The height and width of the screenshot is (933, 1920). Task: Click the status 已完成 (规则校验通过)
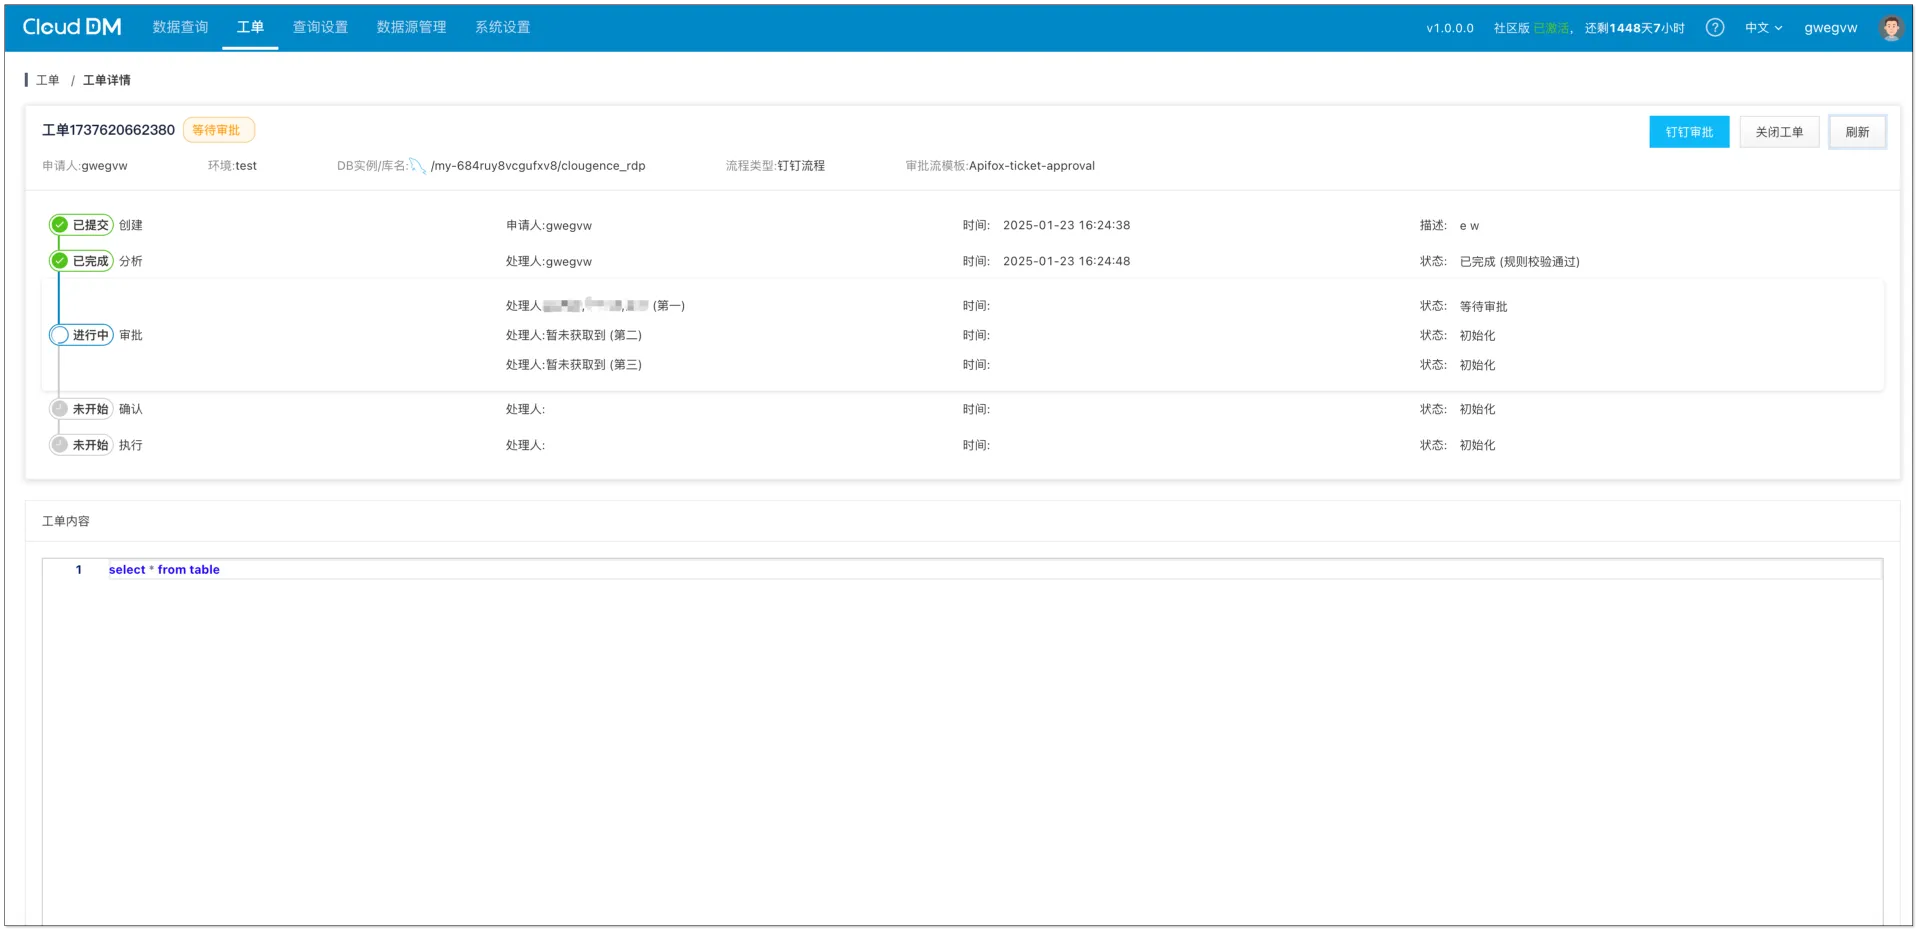(x=1519, y=262)
